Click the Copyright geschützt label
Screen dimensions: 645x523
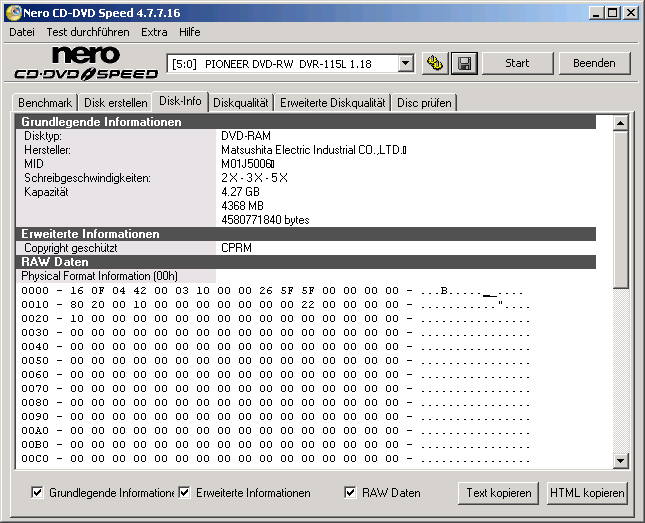pos(71,248)
